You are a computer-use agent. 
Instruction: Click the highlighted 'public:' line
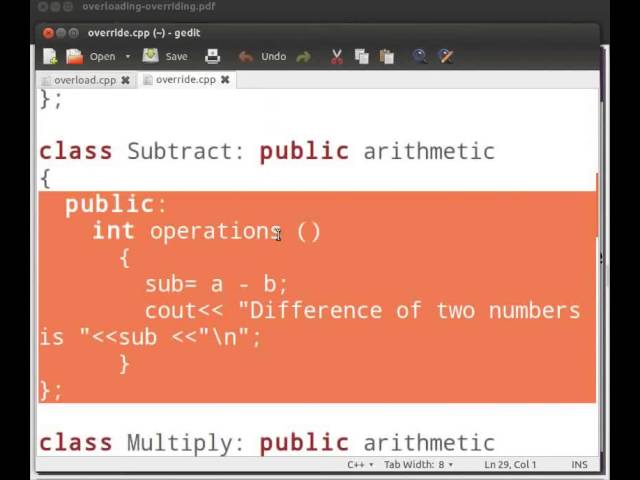(x=116, y=204)
